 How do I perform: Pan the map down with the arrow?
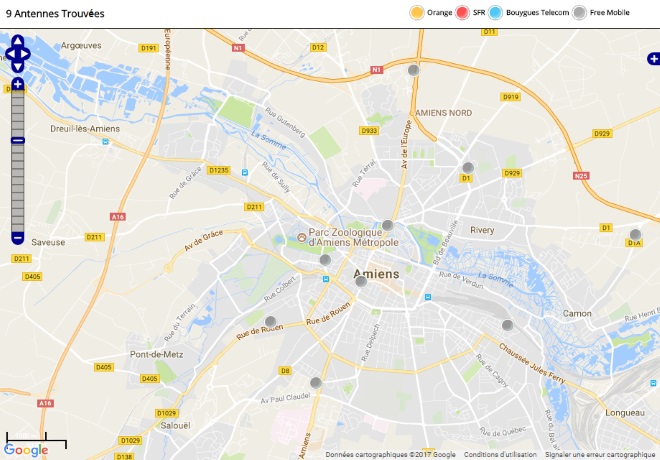click(x=18, y=66)
